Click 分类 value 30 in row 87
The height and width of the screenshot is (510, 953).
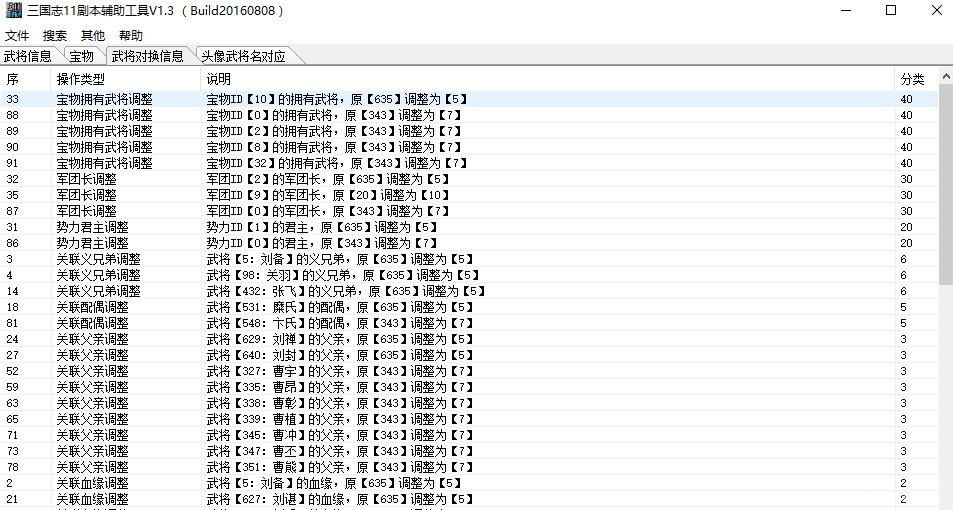[x=906, y=211]
